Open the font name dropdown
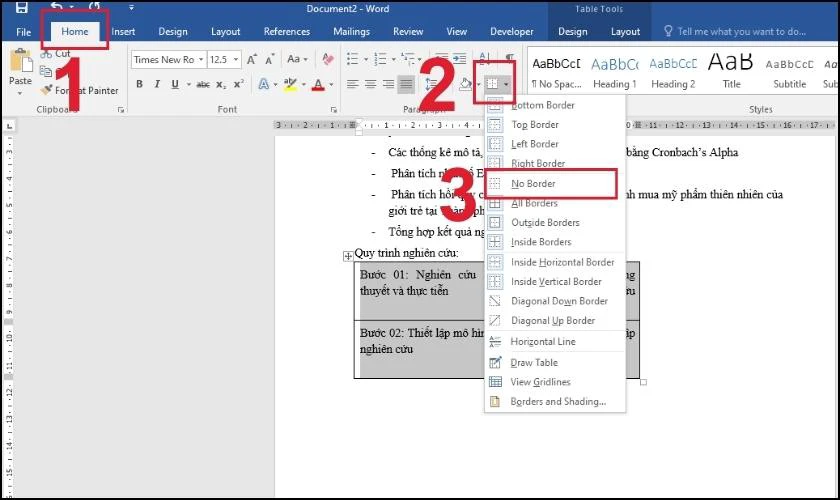The width and height of the screenshot is (840, 500). click(x=201, y=59)
